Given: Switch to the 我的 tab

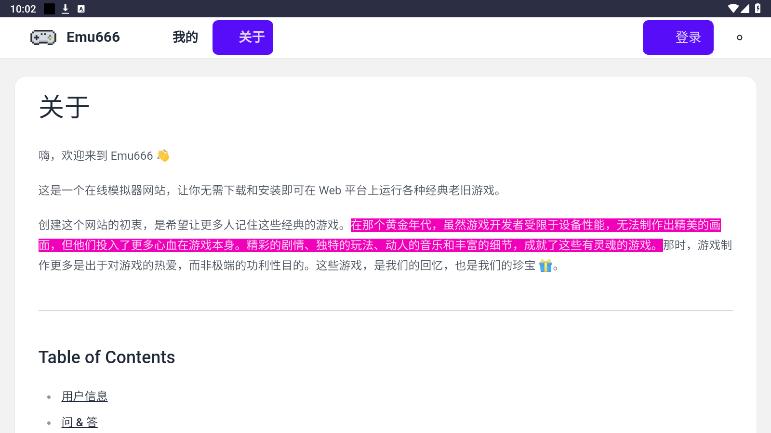Looking at the screenshot, I should pyautogui.click(x=185, y=37).
